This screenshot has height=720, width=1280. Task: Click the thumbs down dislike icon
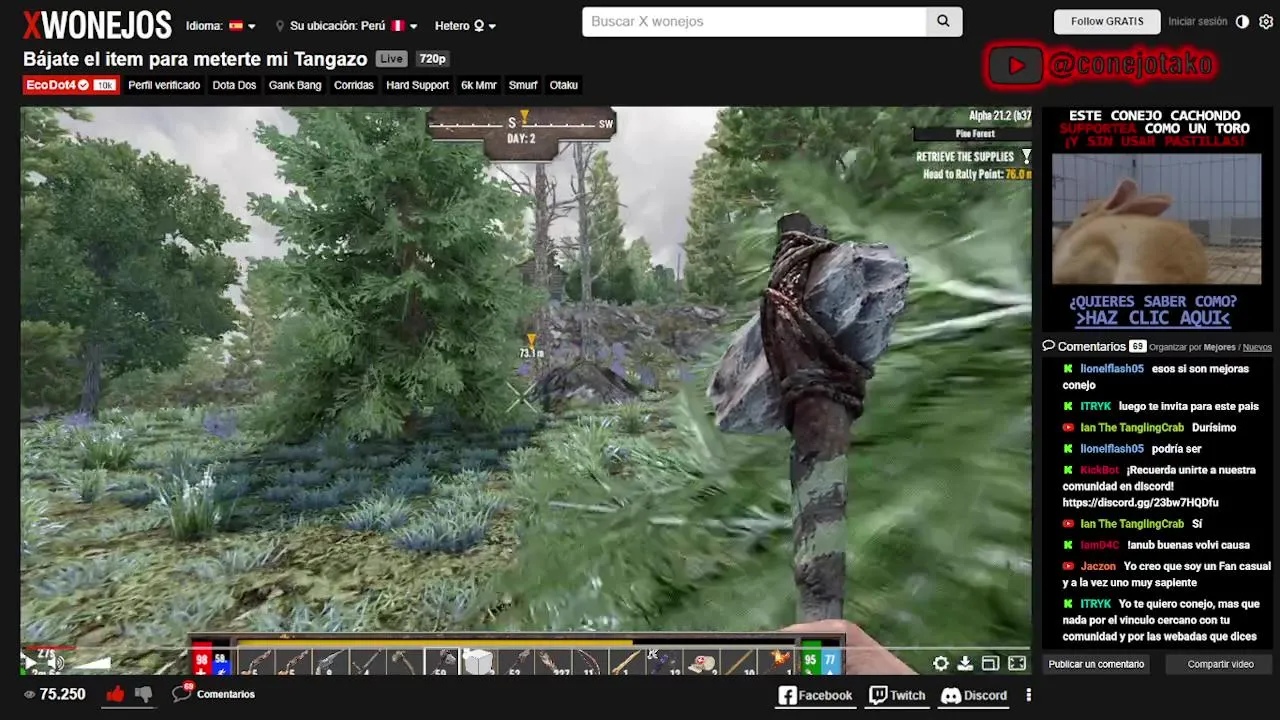point(144,694)
